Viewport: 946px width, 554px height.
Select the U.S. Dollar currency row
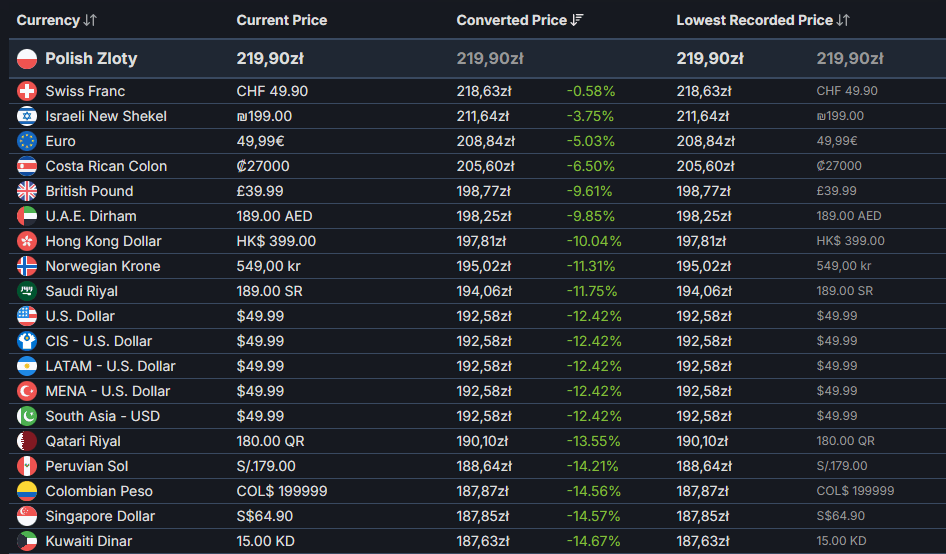coord(80,316)
